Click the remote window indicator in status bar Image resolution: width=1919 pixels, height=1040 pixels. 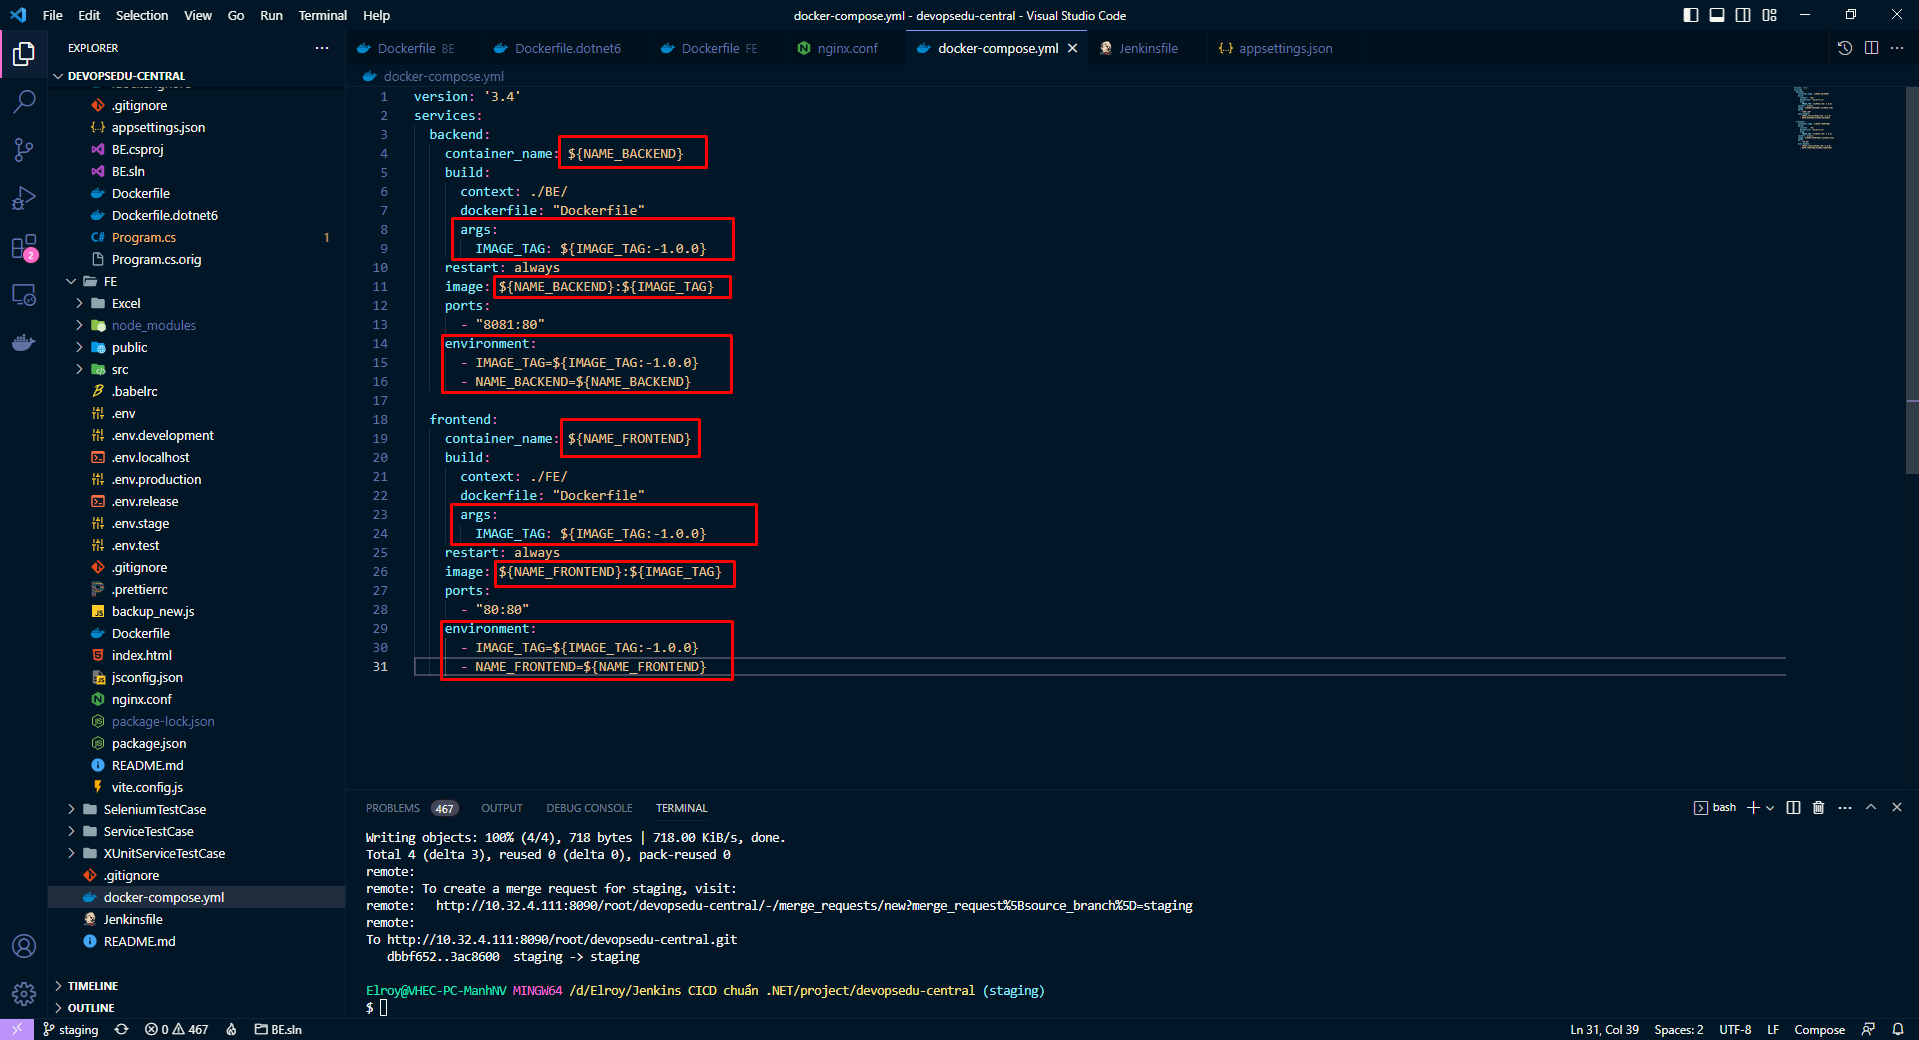[17, 1029]
